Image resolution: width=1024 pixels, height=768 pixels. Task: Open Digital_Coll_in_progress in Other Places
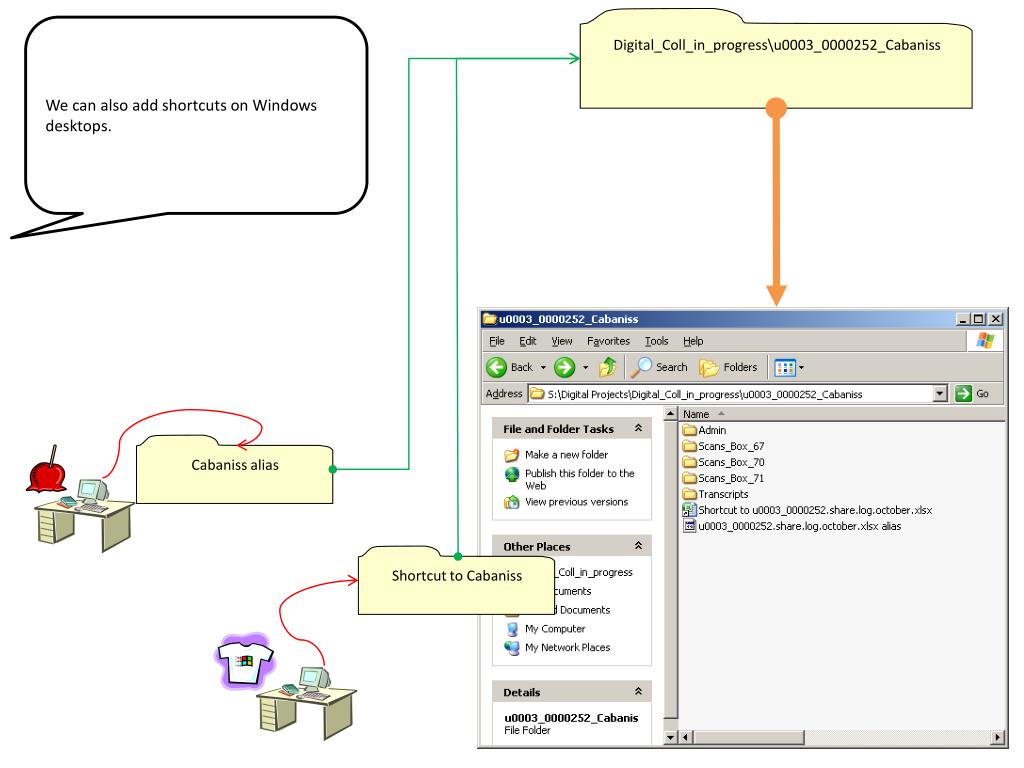(x=594, y=572)
